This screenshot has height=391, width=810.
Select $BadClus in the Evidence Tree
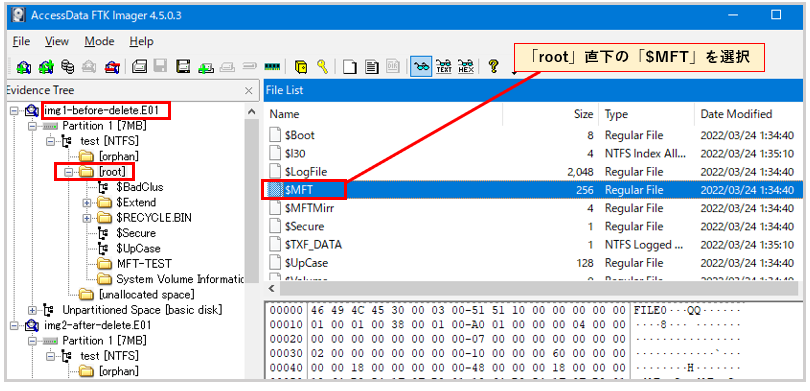click(x=140, y=187)
